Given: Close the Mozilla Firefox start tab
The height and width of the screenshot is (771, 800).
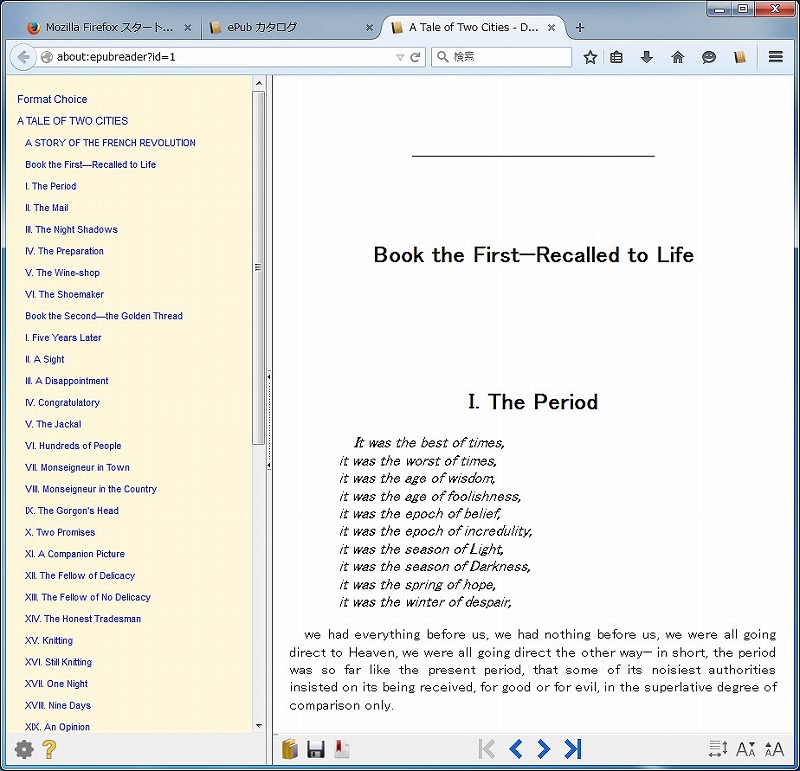Looking at the screenshot, I should (x=188, y=28).
